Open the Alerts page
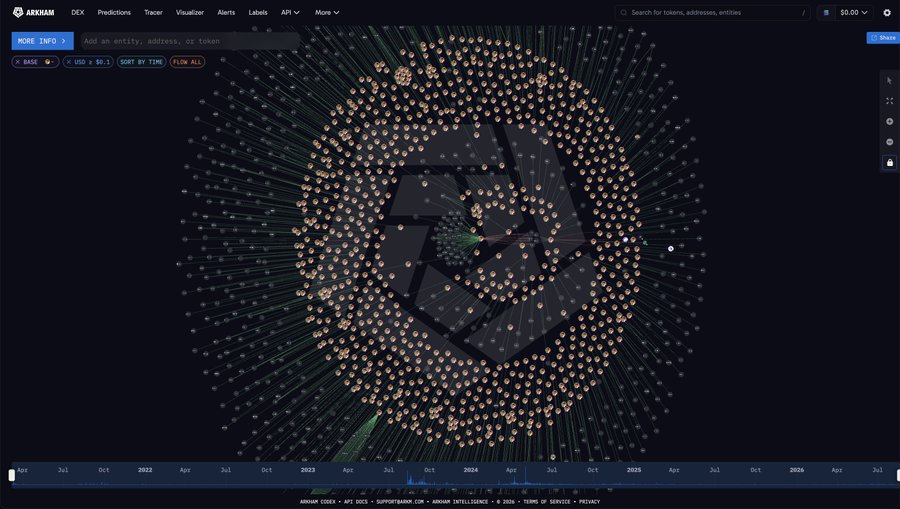The width and height of the screenshot is (900, 509). coord(226,13)
